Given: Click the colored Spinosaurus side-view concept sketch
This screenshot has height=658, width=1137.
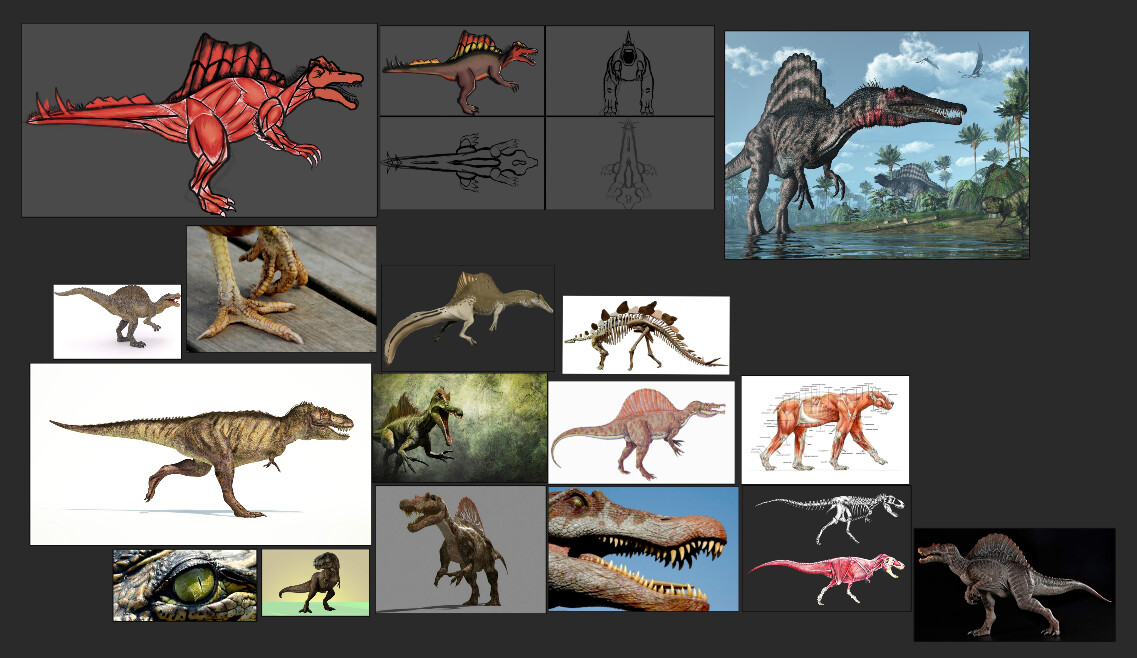Looking at the screenshot, I should 461,70.
